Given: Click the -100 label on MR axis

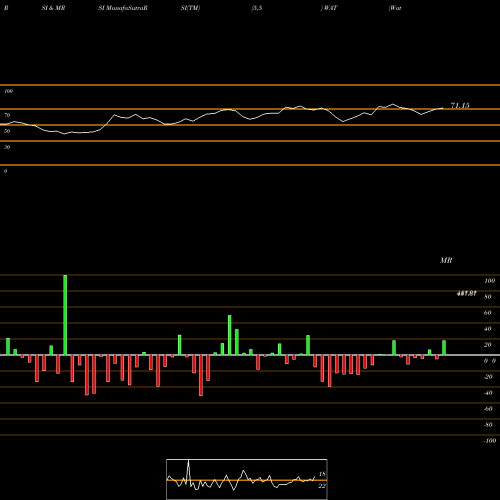Looking at the screenshot, I should coord(489,441).
